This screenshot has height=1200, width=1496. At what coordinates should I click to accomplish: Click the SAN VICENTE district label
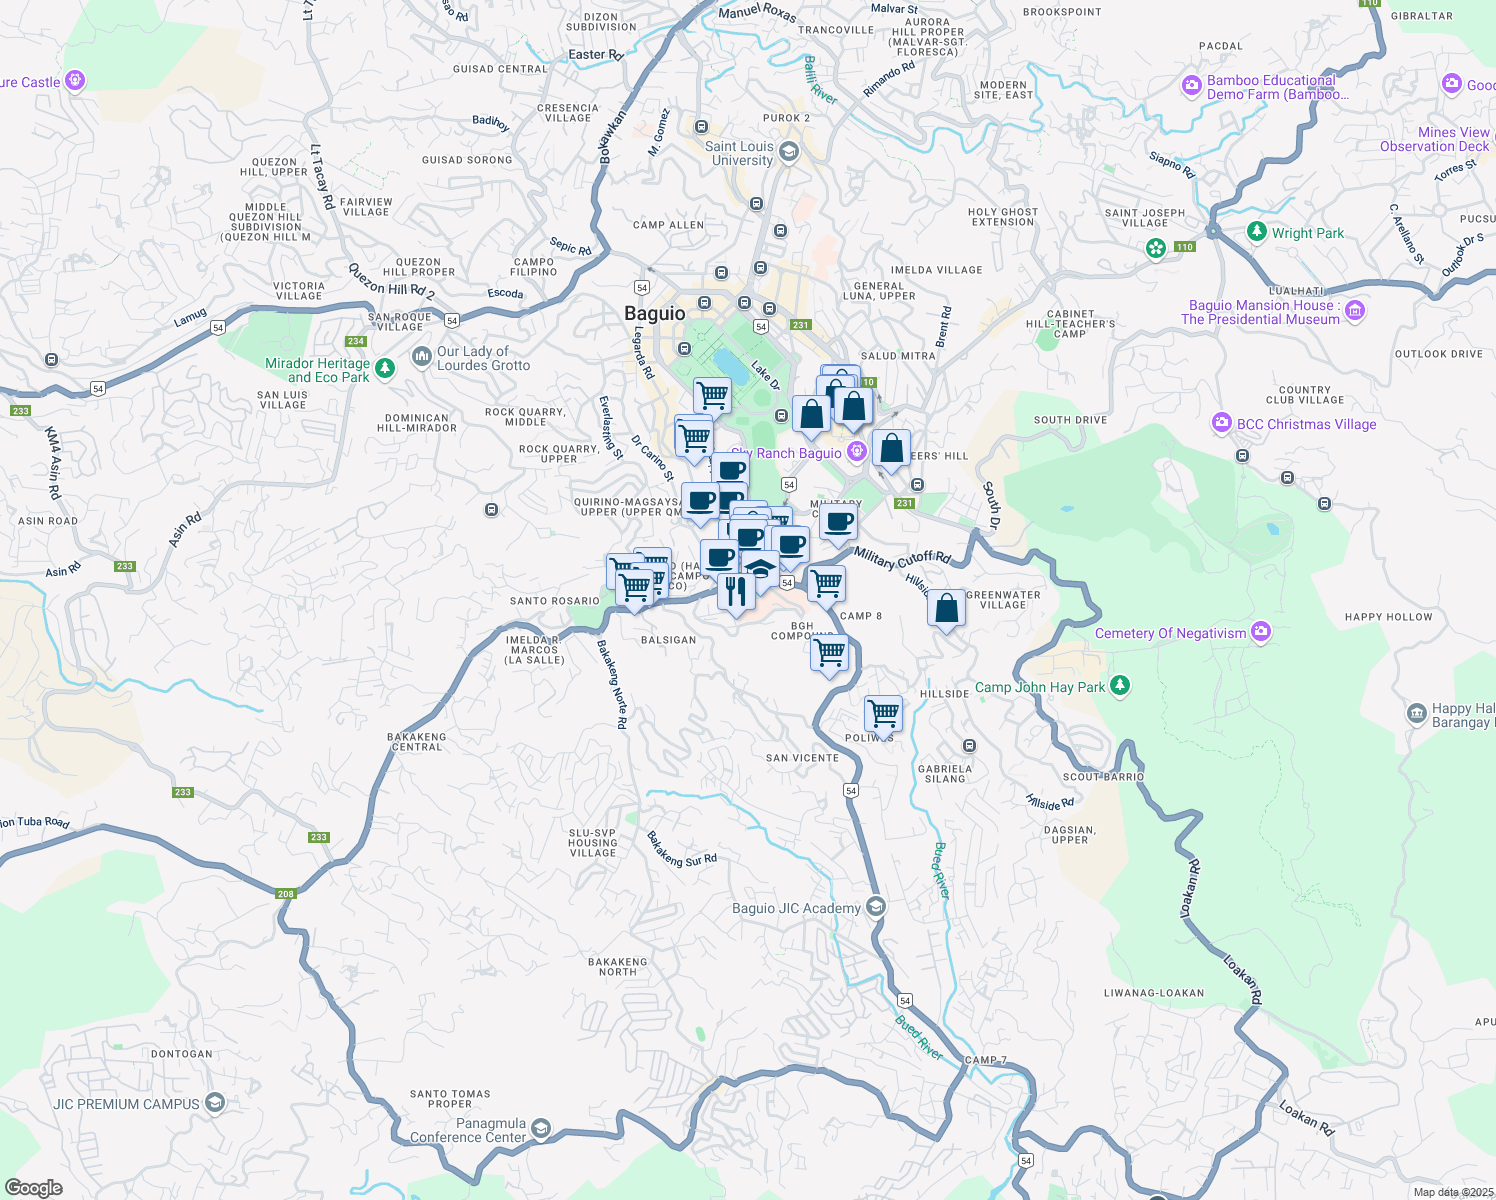click(x=803, y=758)
